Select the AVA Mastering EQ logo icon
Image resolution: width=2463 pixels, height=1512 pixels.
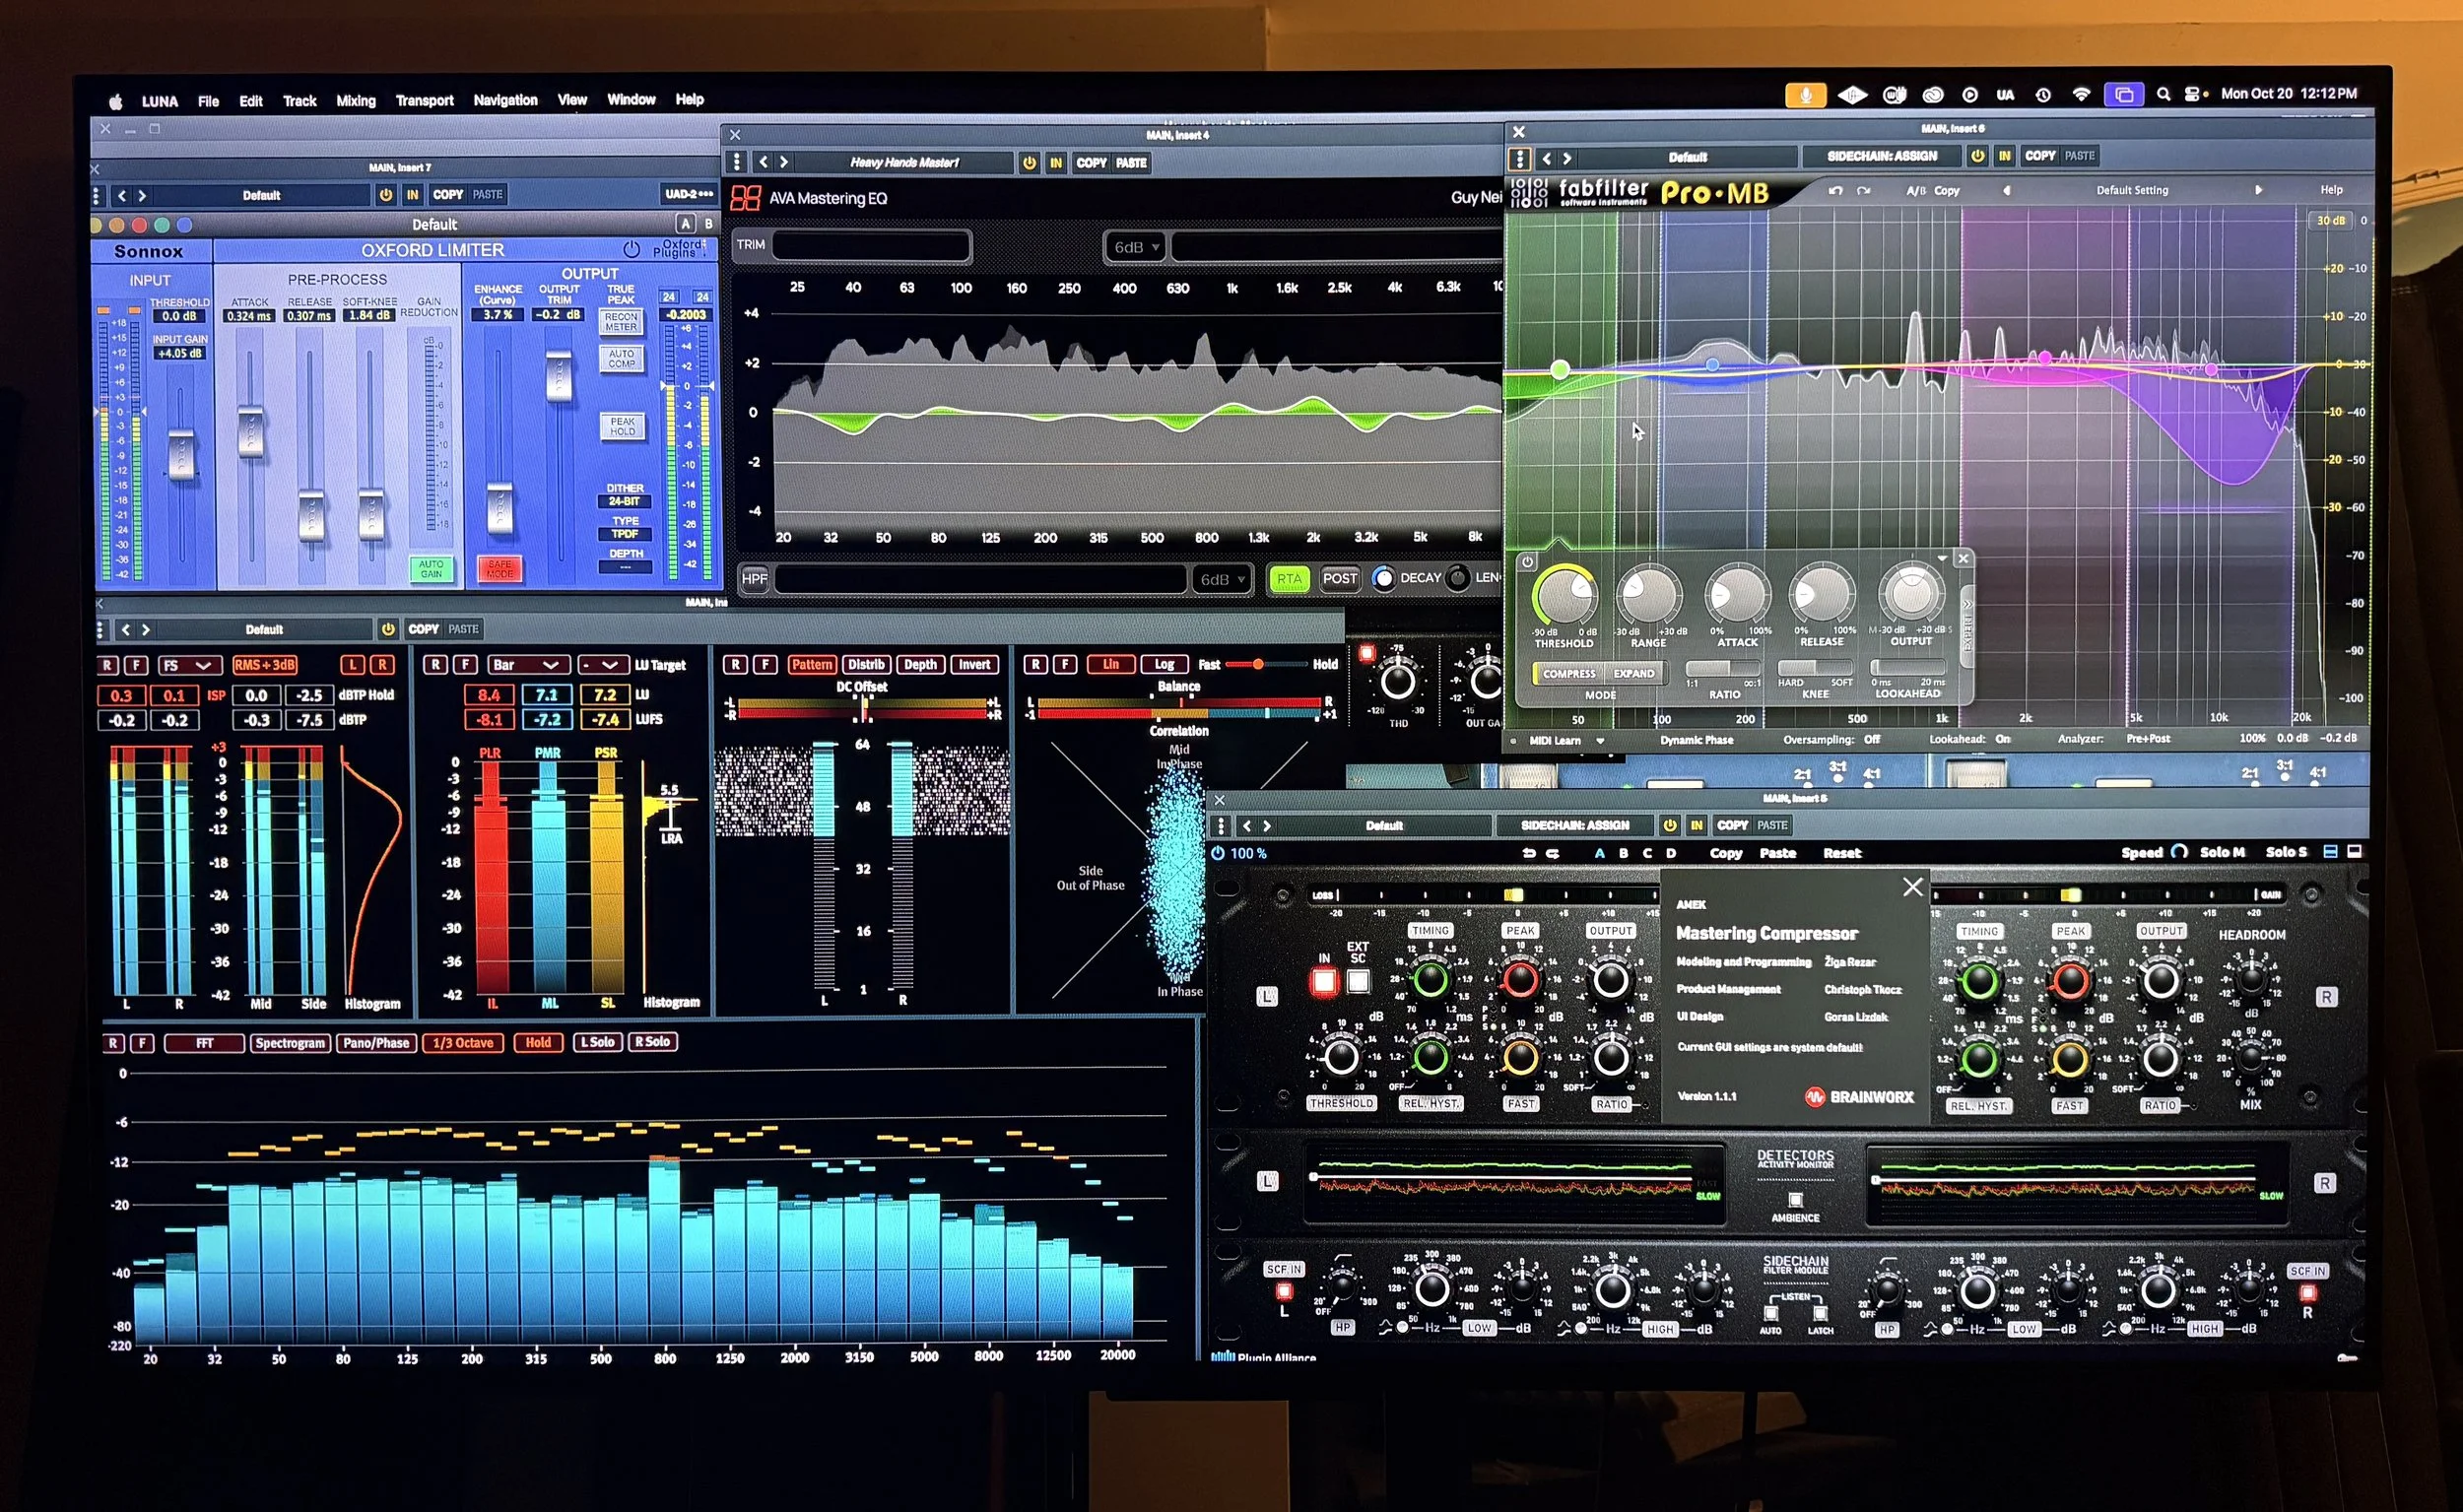pos(748,198)
